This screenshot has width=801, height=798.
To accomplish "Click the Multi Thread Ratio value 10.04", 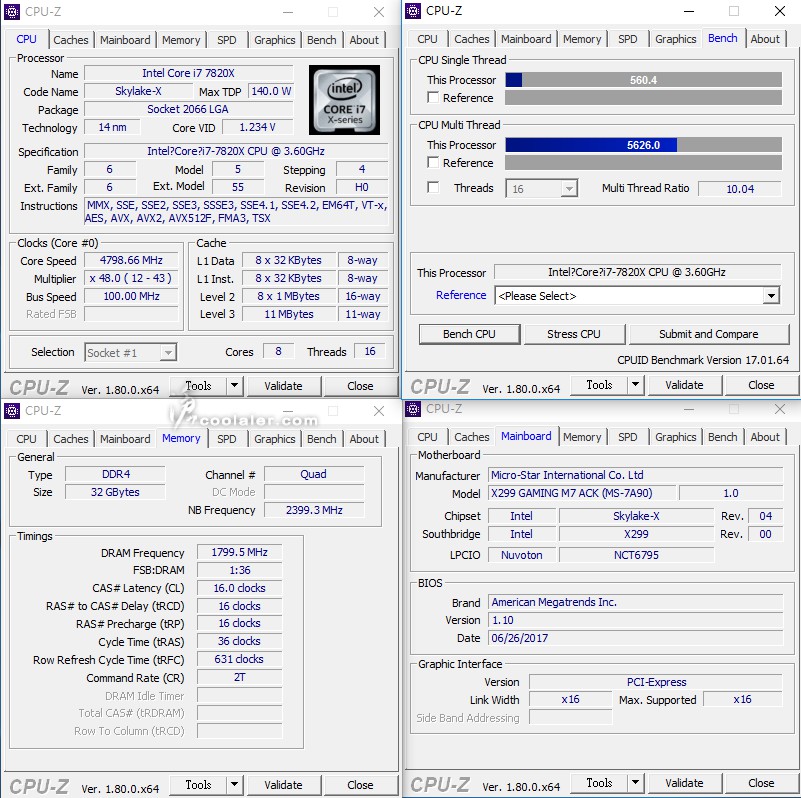I will click(740, 189).
